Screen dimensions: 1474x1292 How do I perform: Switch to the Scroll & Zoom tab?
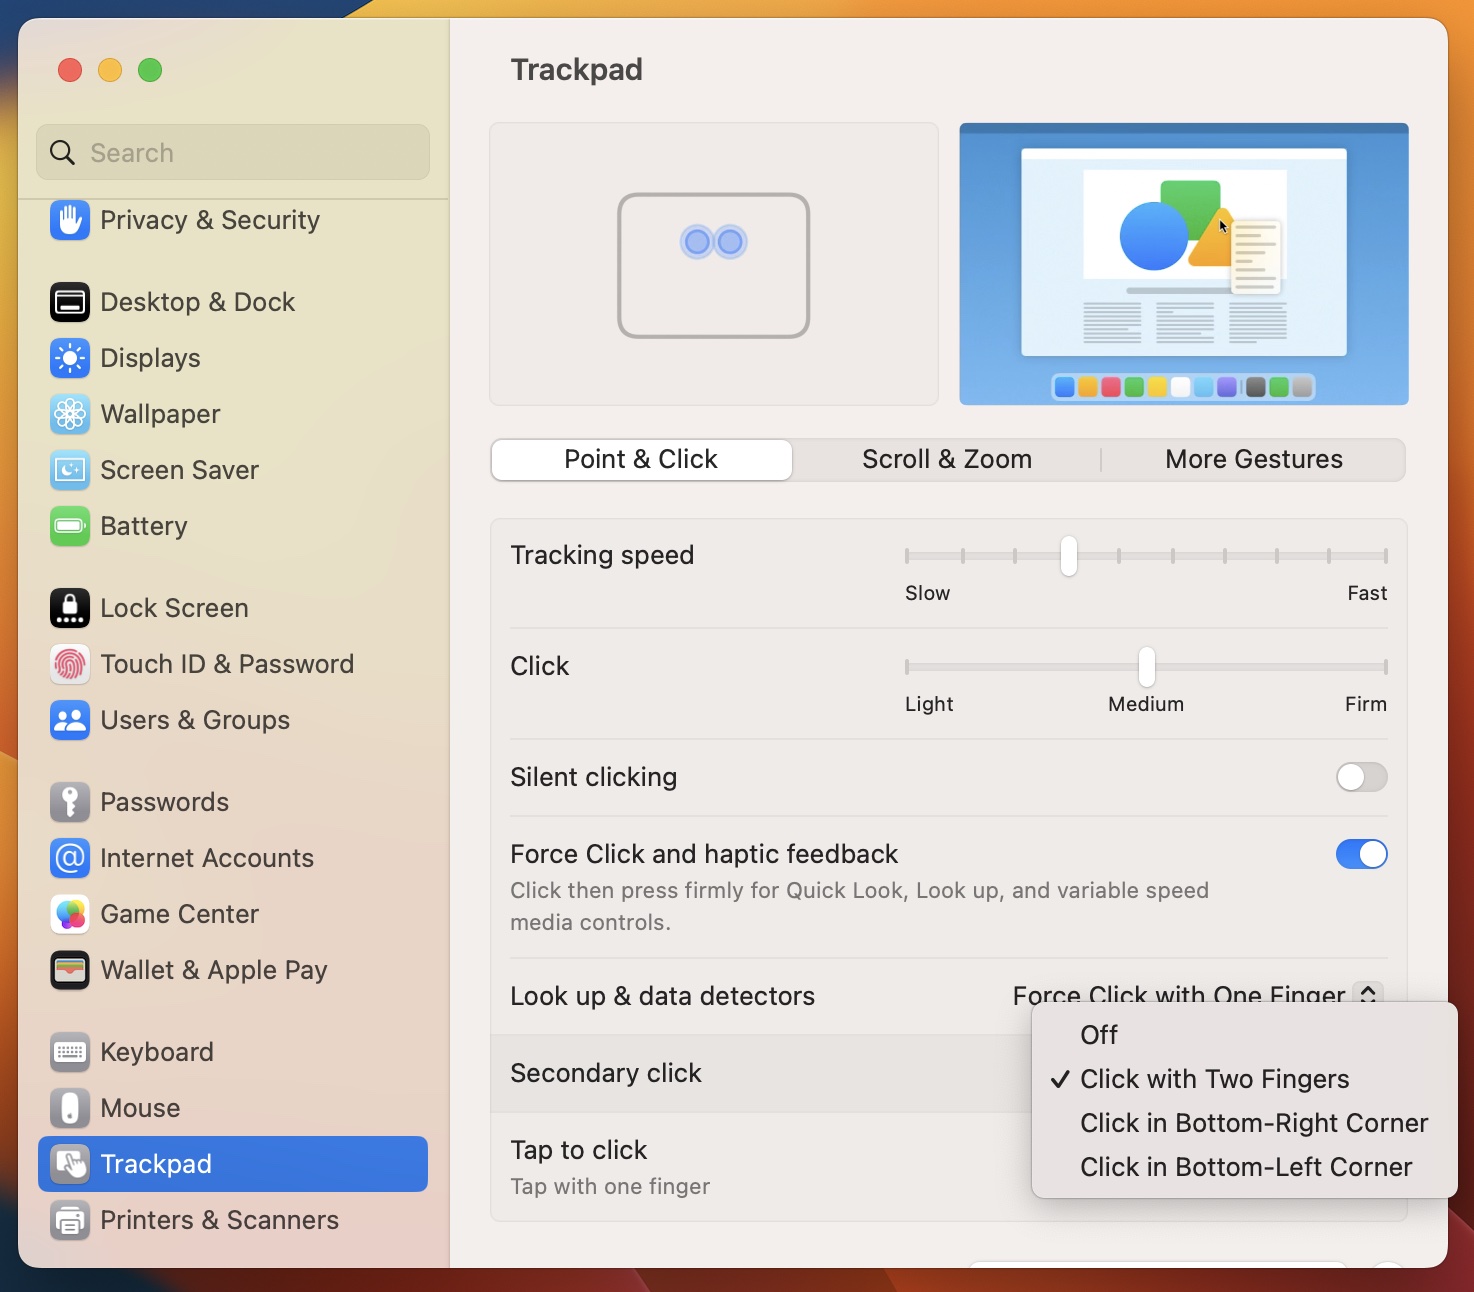coord(946,459)
